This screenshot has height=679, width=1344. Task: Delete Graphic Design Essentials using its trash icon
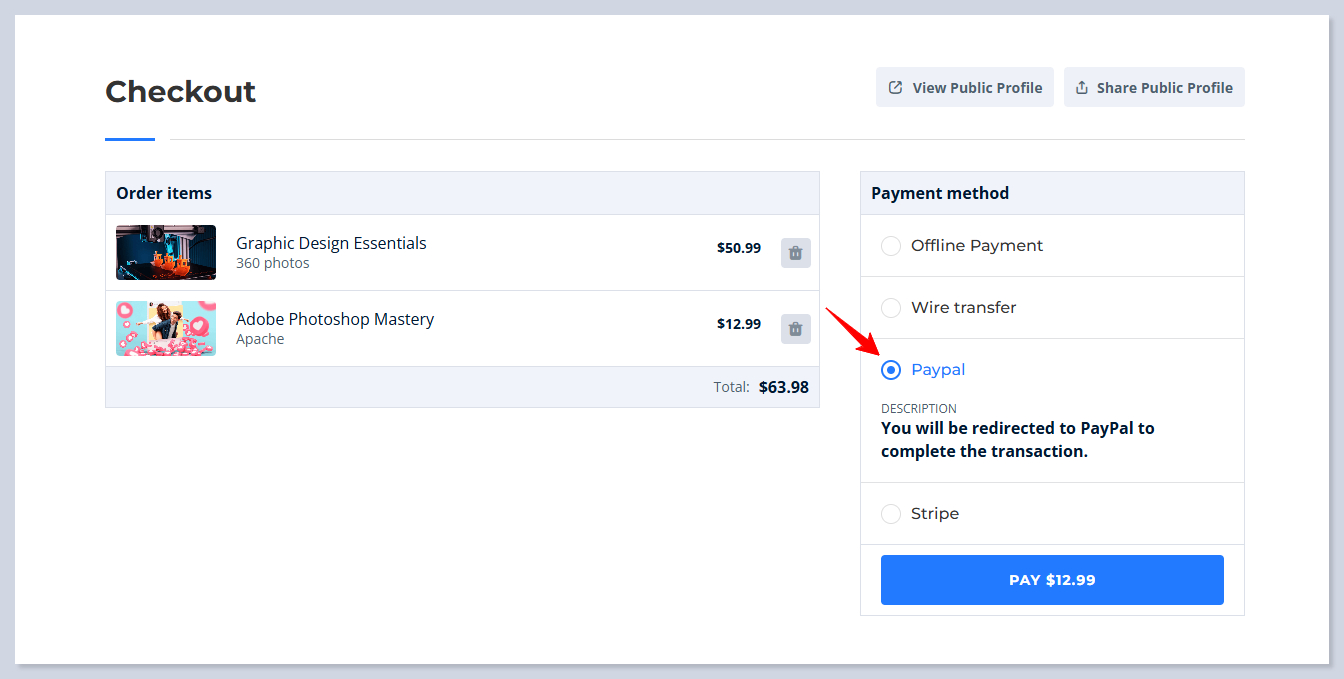795,253
